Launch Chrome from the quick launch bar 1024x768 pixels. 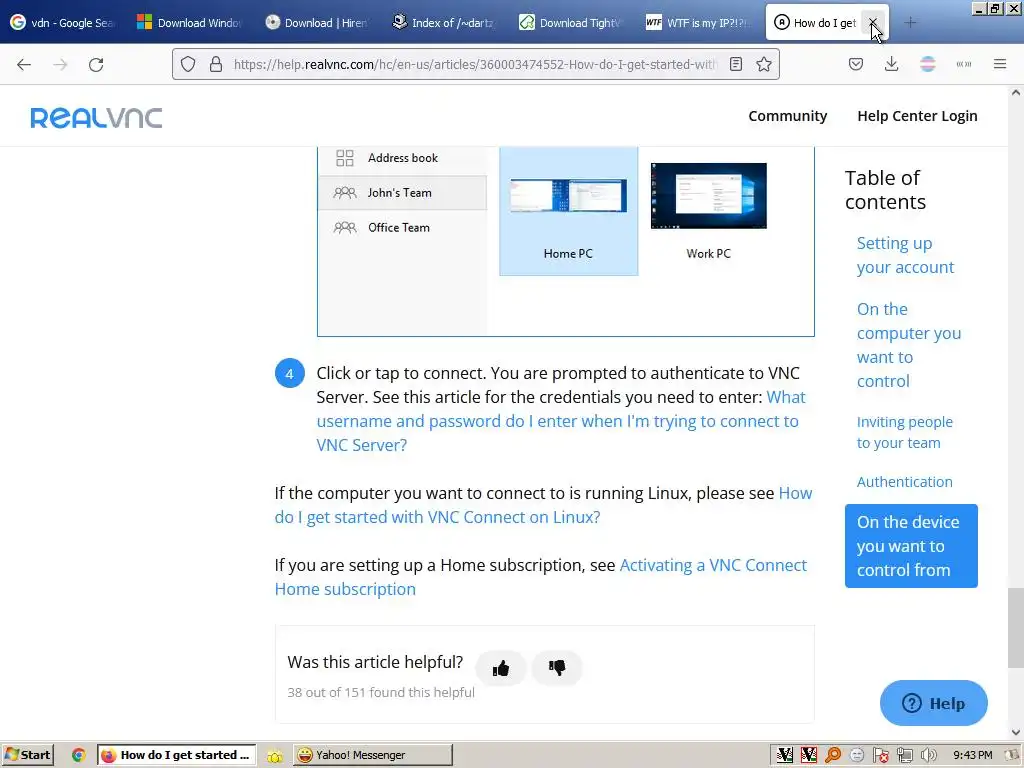point(78,755)
